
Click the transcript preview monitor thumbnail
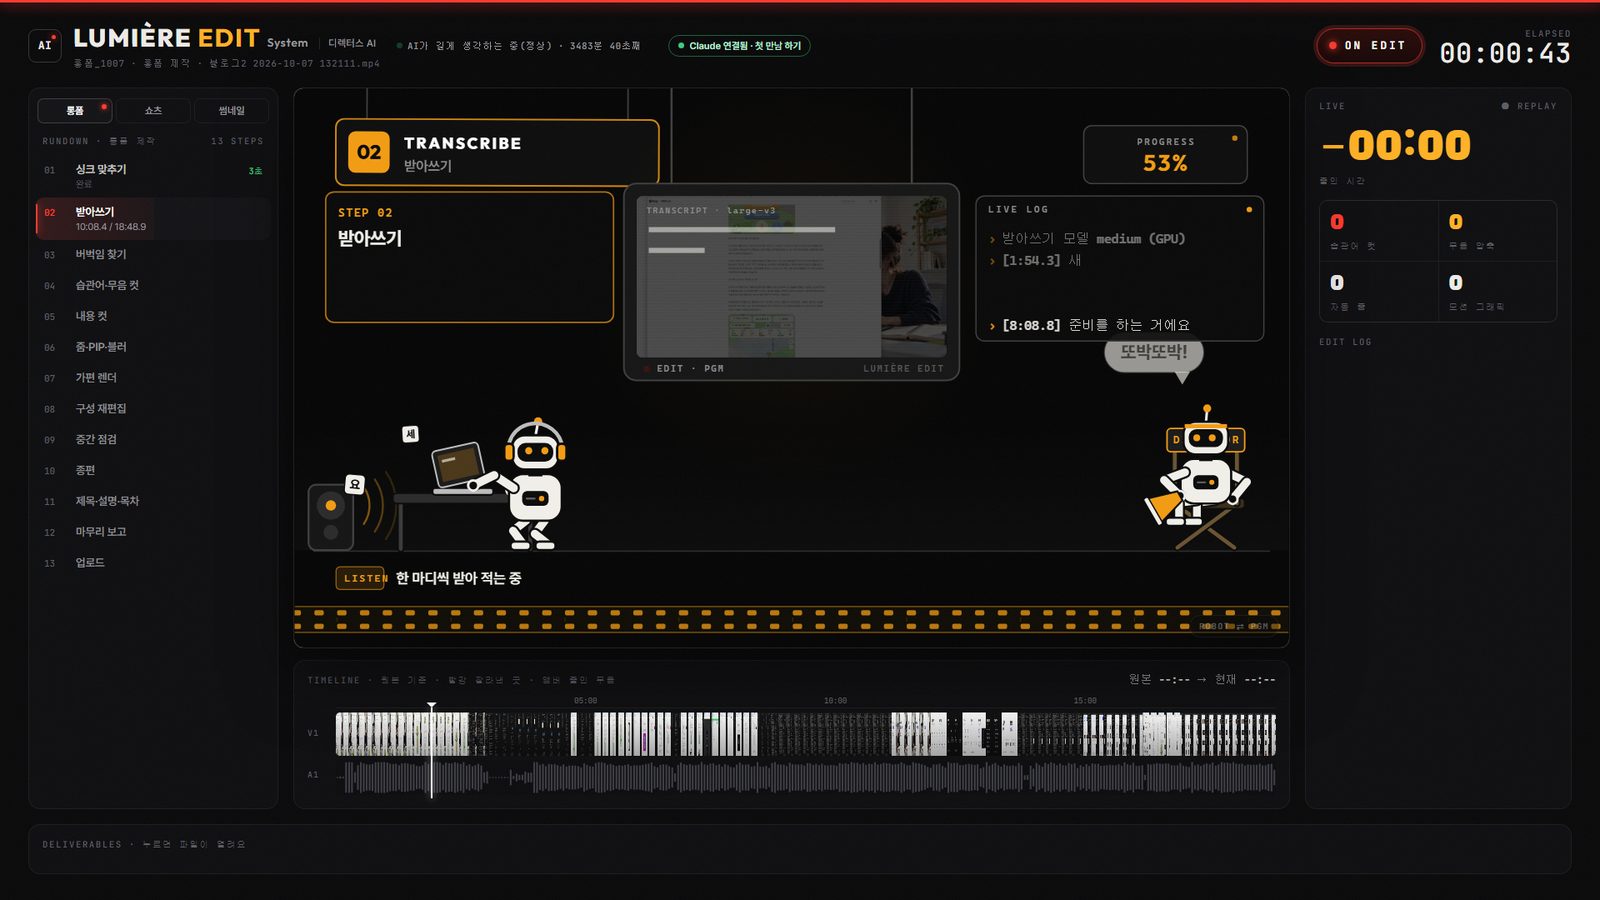(x=791, y=276)
